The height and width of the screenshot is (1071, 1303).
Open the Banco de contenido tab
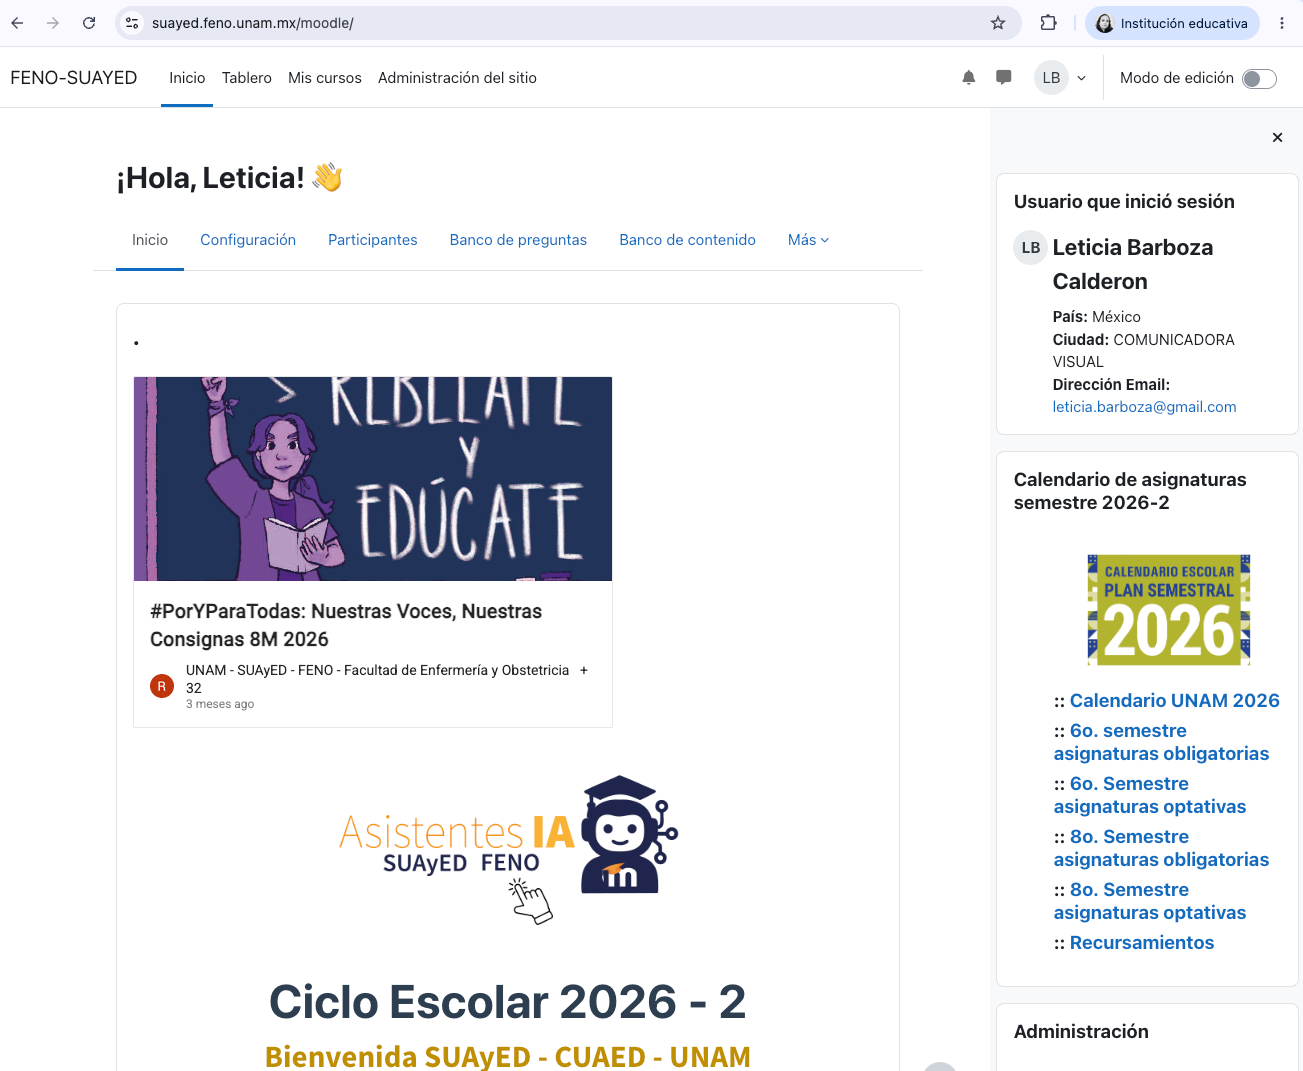click(x=687, y=240)
